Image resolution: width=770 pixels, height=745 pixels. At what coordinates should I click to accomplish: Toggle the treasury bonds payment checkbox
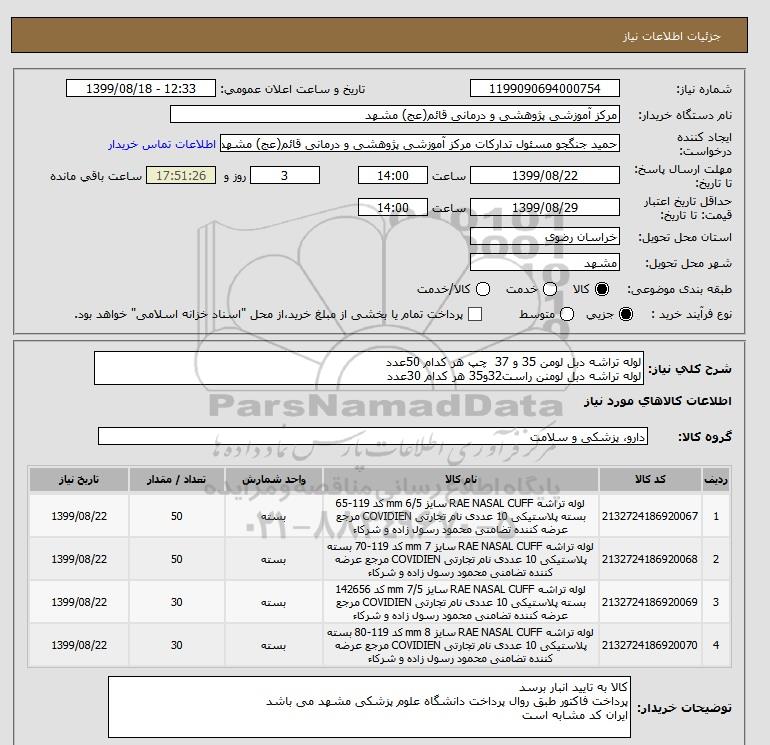pyautogui.click(x=475, y=314)
